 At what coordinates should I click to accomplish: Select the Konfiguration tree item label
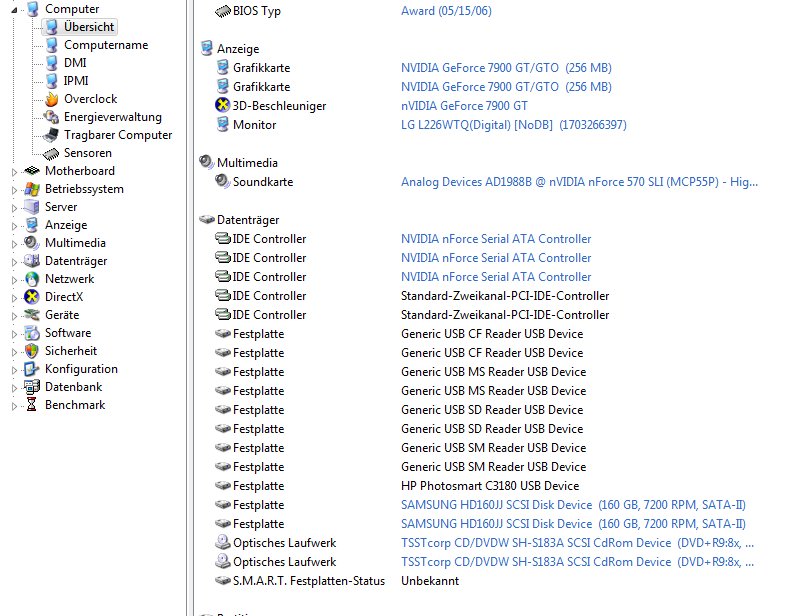click(x=81, y=369)
